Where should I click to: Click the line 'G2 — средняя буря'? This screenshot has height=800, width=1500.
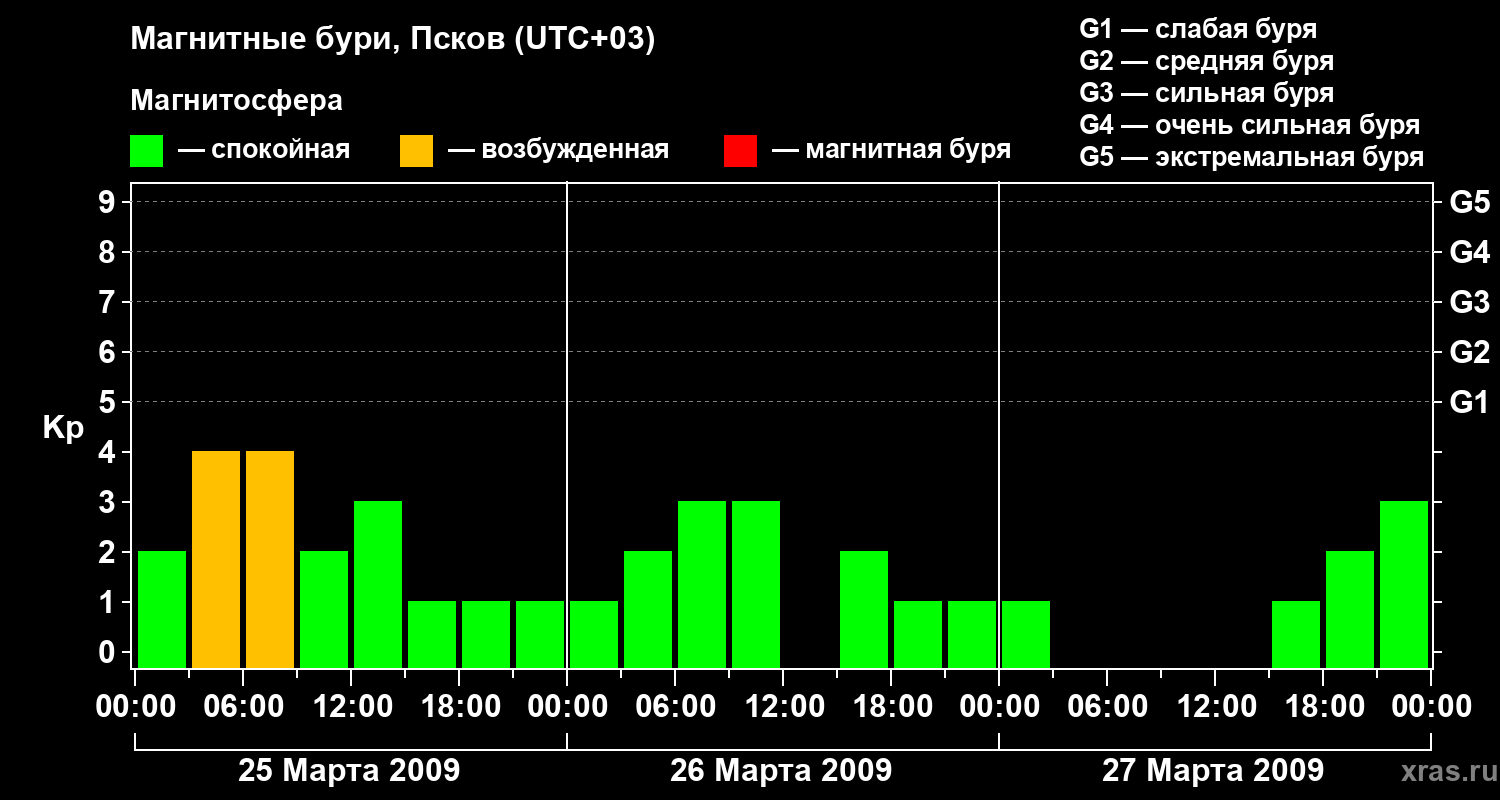(1206, 61)
